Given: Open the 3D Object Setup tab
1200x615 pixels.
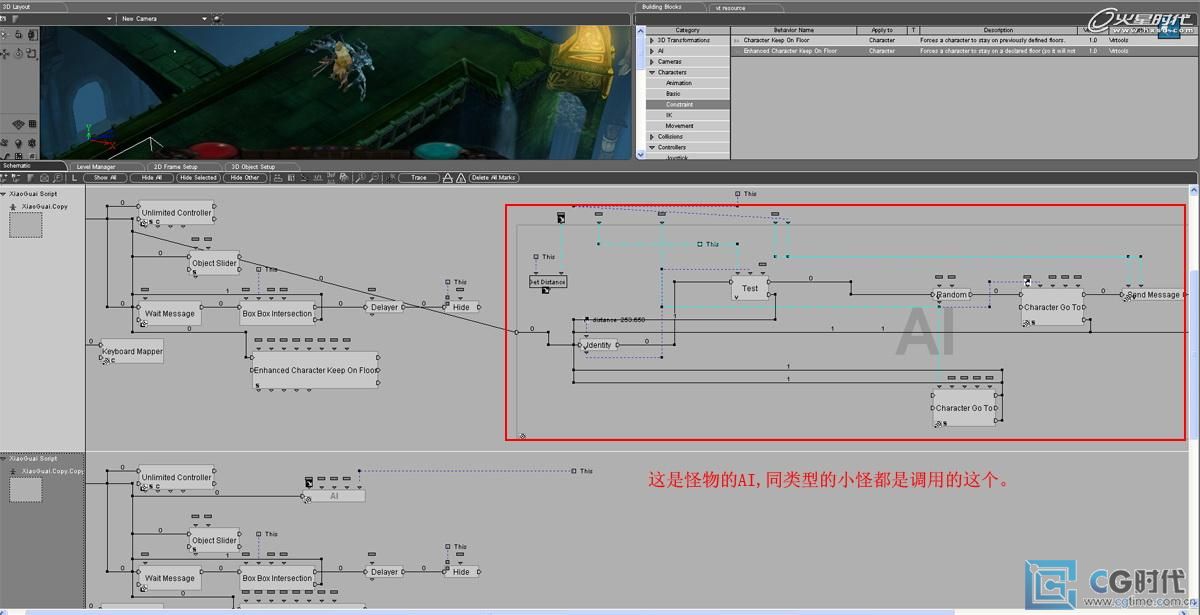Looking at the screenshot, I should [x=253, y=167].
